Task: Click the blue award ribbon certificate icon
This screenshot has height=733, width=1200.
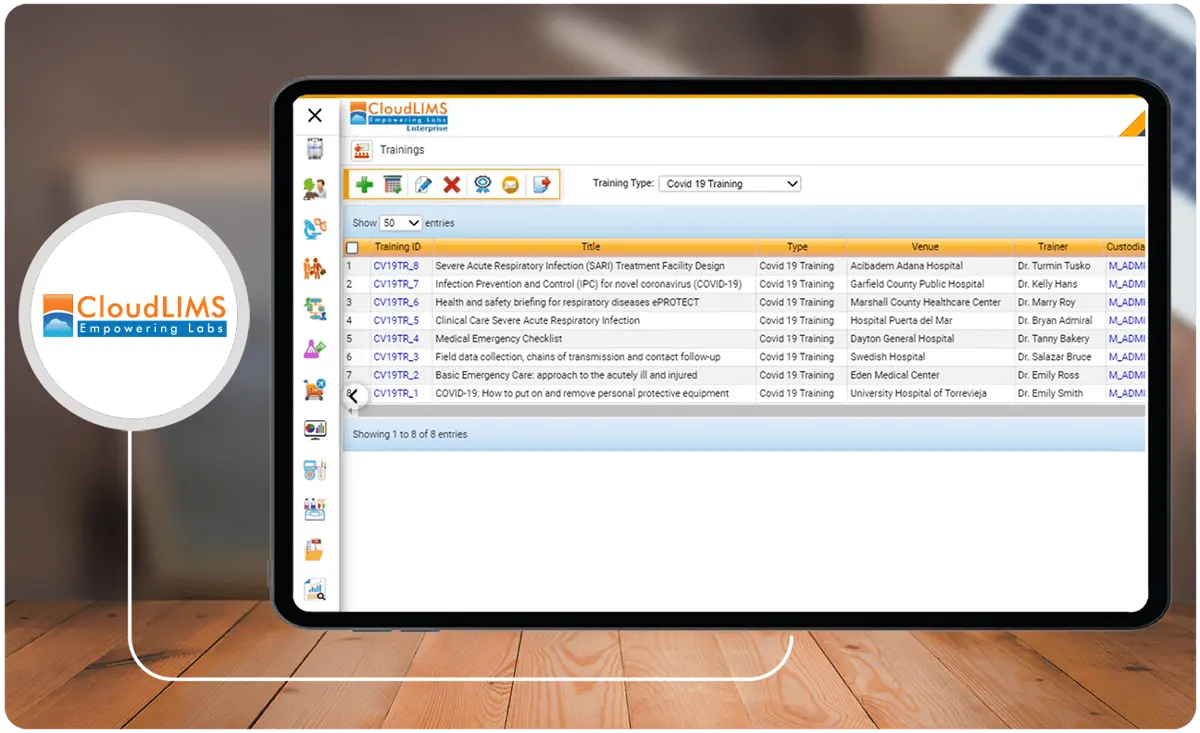Action: (x=482, y=184)
